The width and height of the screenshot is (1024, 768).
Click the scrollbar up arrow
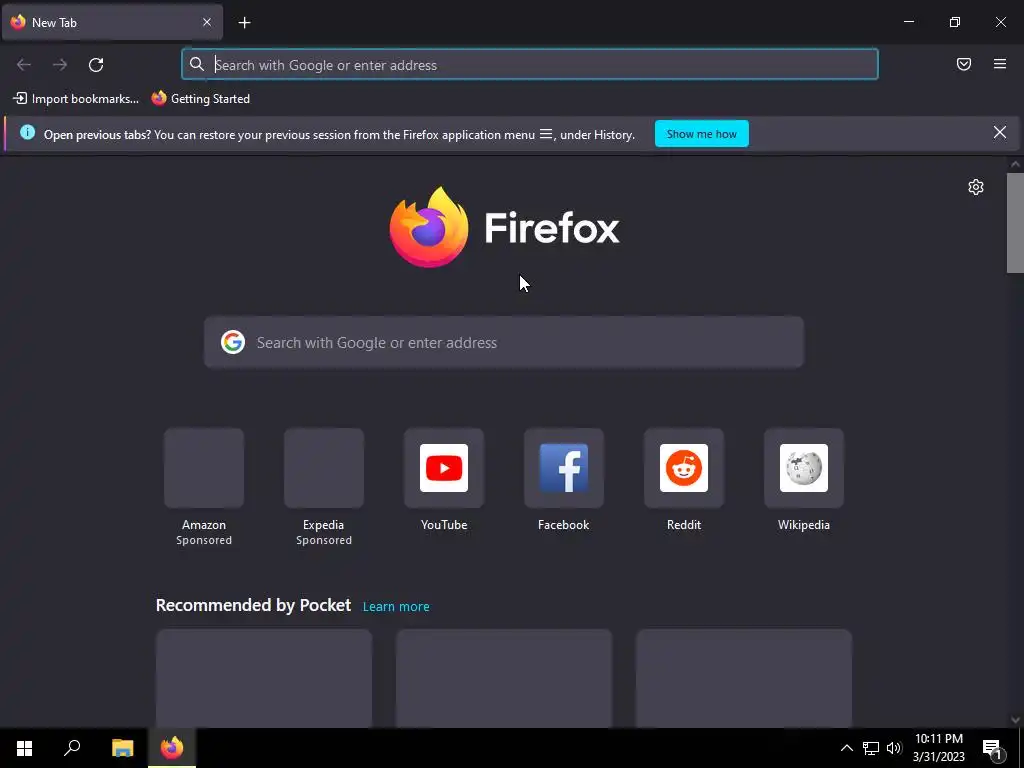tap(1015, 165)
